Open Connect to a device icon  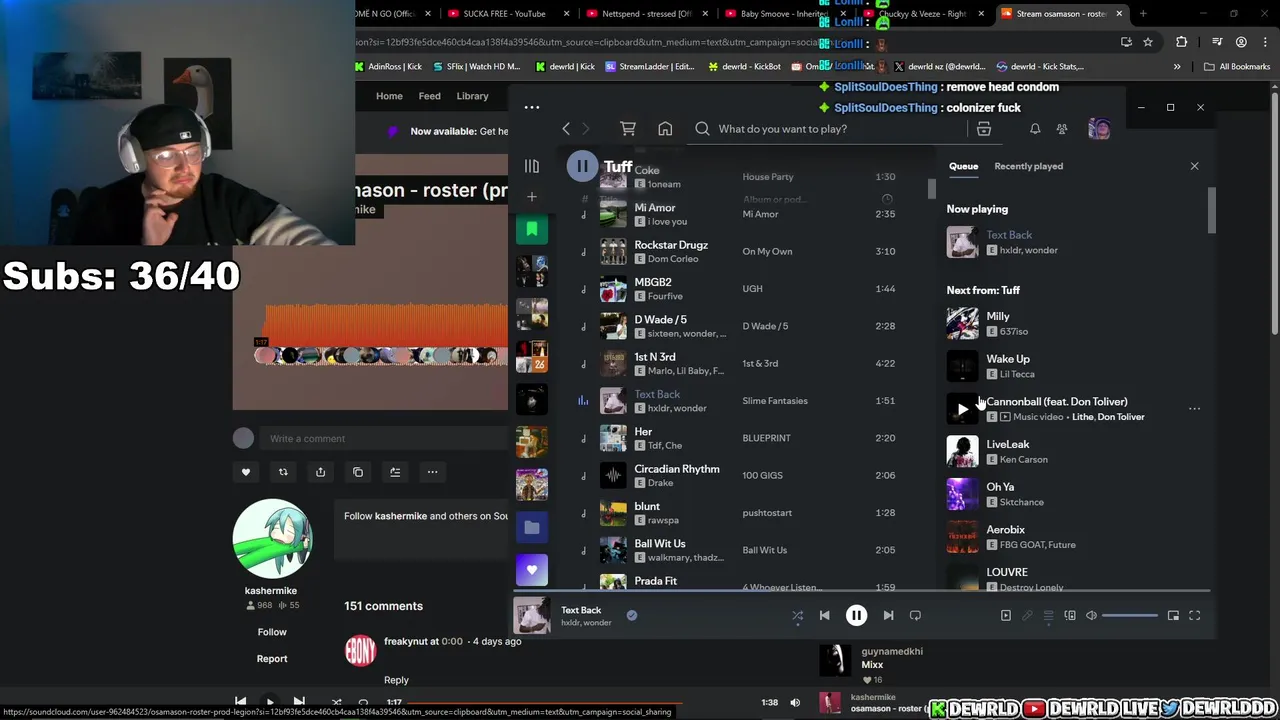1070,616
